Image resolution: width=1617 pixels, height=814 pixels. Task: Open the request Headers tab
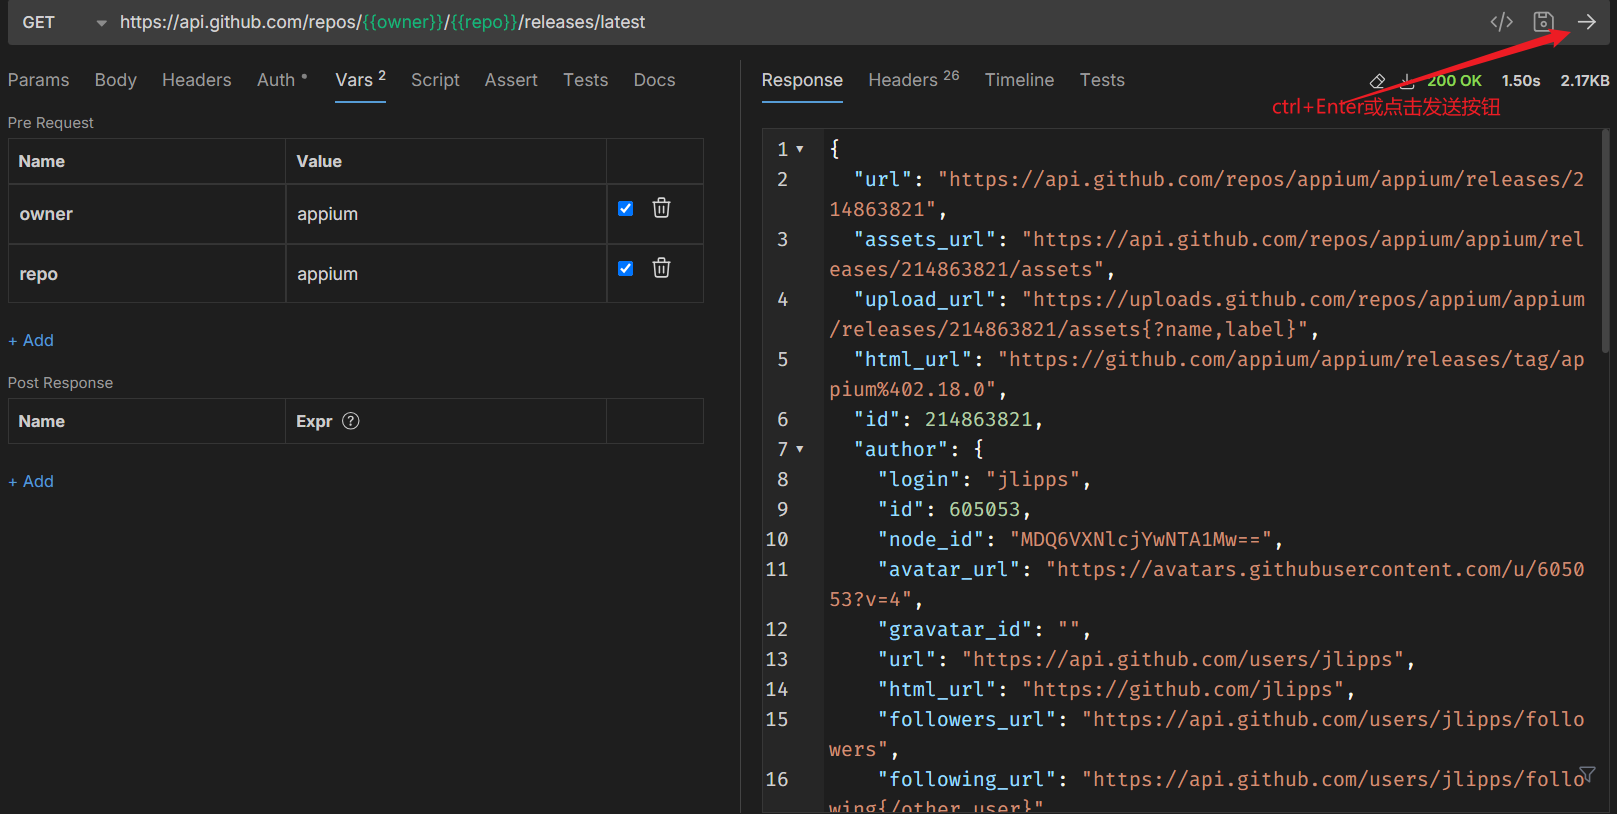[197, 80]
